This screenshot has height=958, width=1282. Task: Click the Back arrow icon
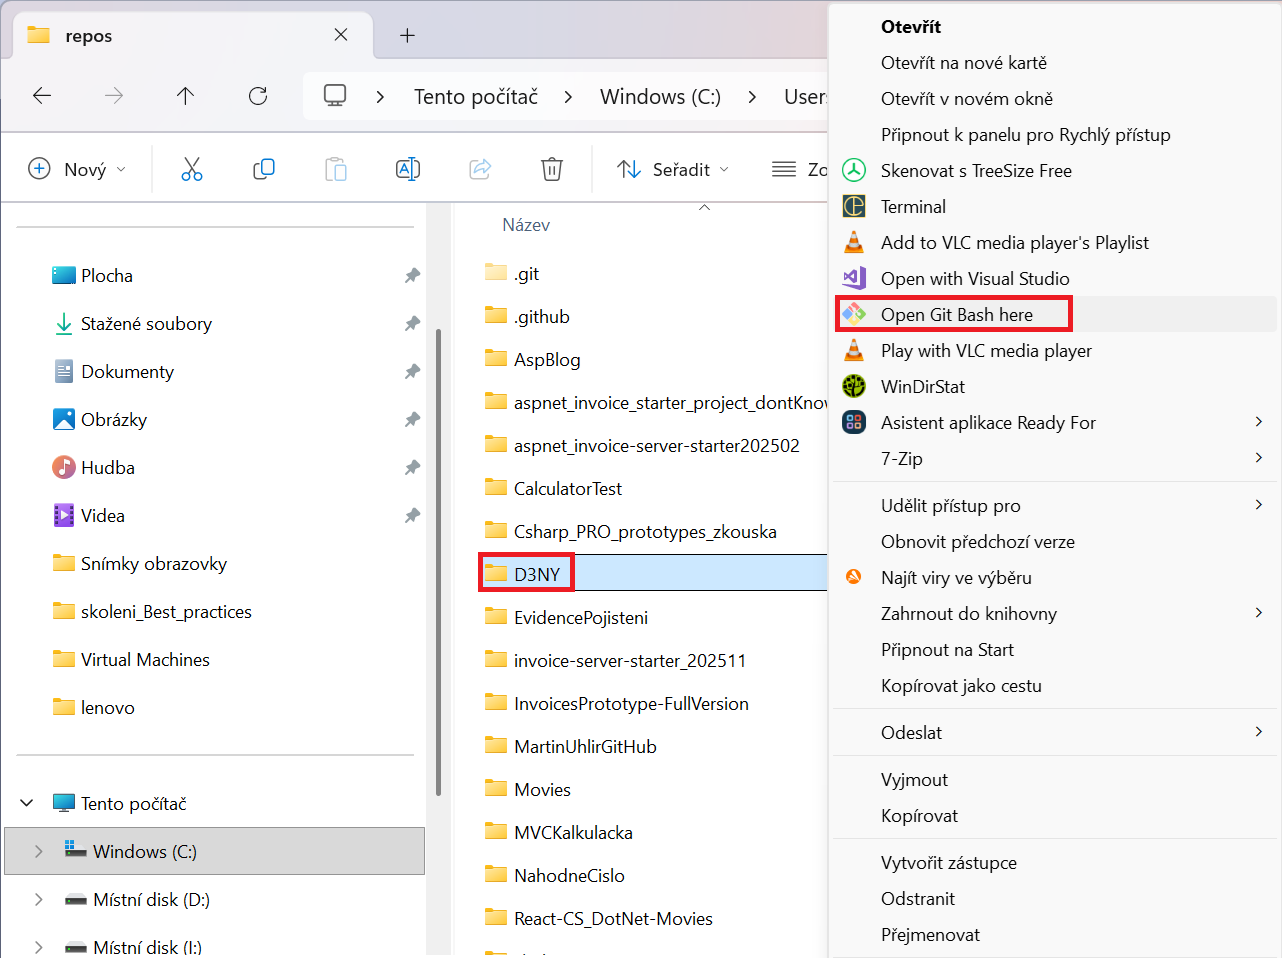click(41, 95)
